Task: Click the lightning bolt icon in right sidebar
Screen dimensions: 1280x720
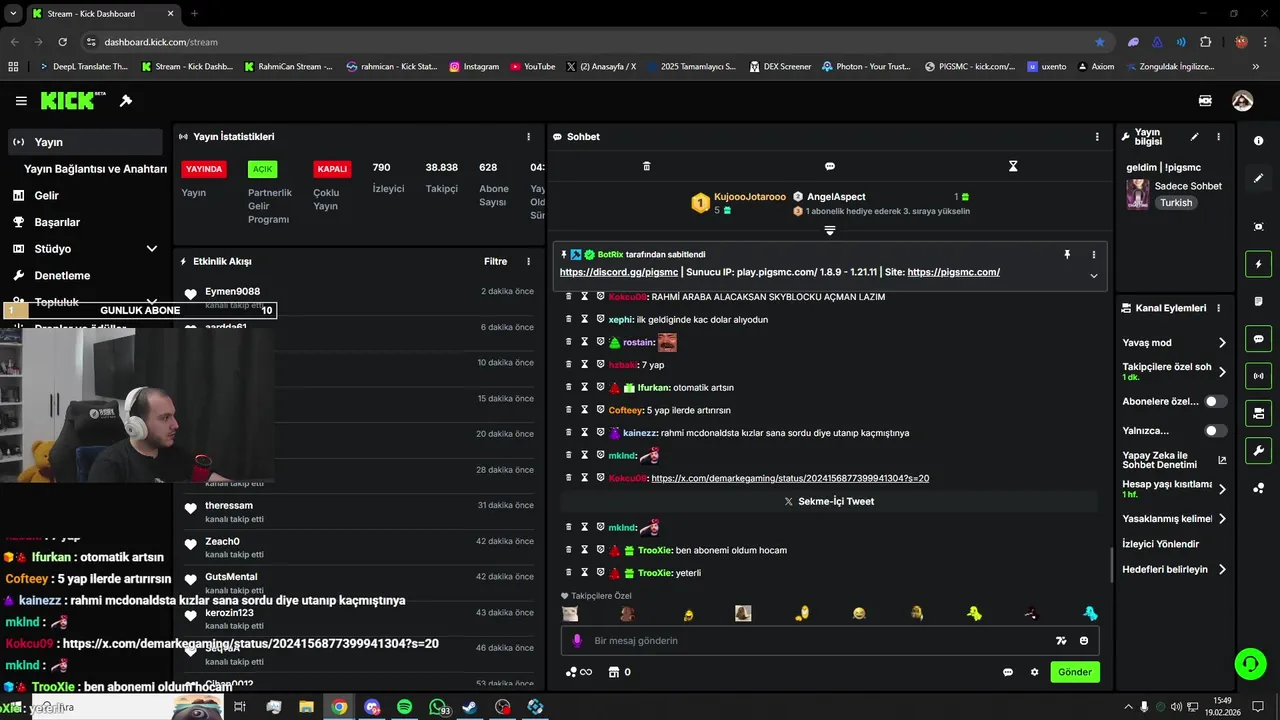Action: (x=1259, y=264)
